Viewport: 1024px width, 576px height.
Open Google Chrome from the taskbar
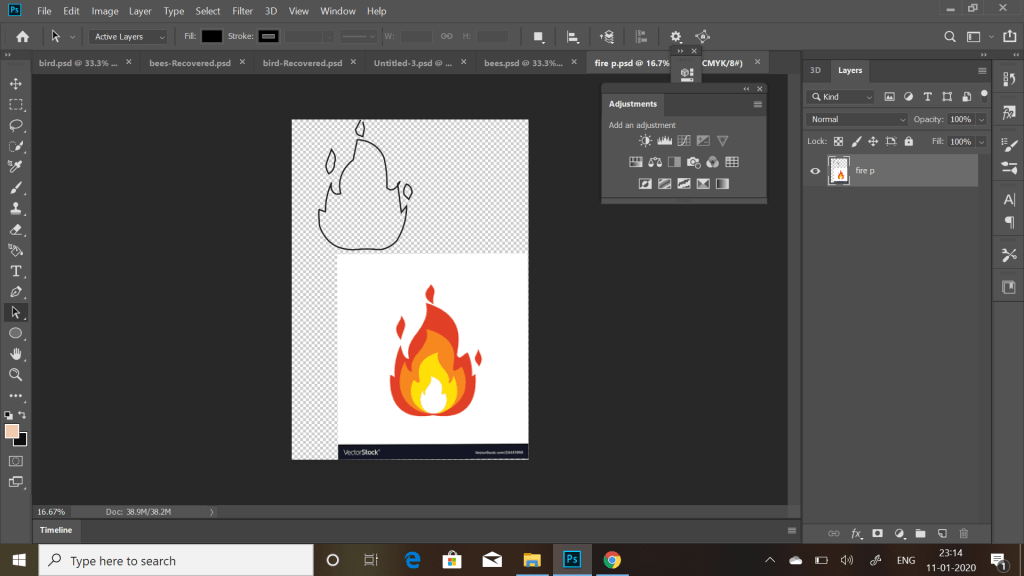click(612, 560)
